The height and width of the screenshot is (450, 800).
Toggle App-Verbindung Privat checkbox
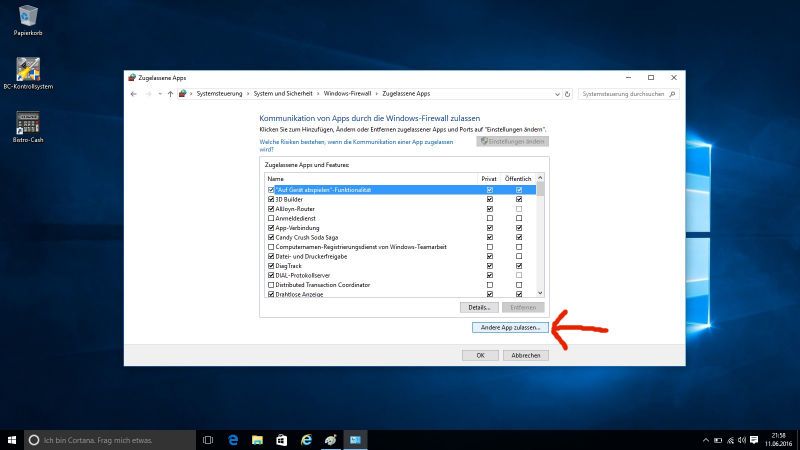(x=490, y=228)
